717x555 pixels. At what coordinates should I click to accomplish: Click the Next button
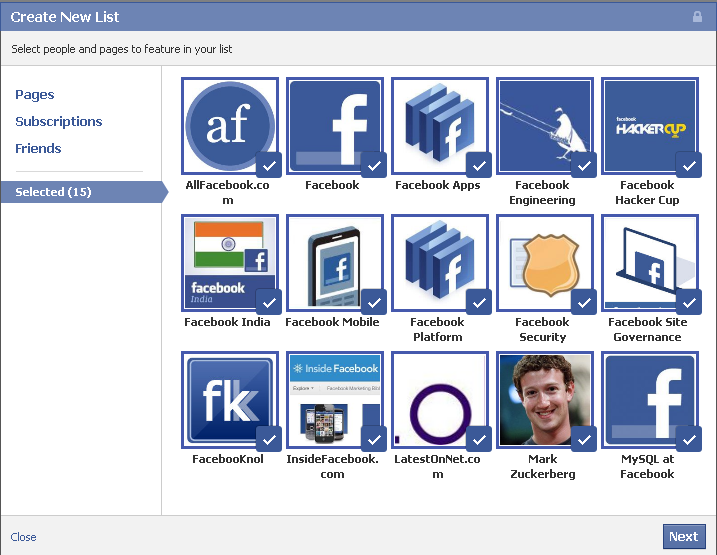(x=684, y=536)
